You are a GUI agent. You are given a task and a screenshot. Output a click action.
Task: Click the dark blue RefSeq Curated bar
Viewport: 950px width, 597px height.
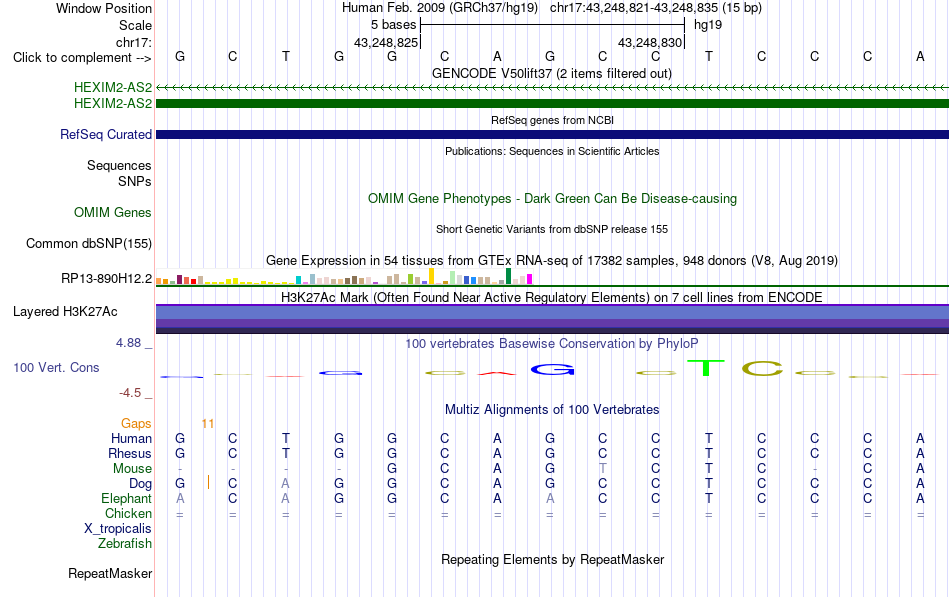tap(552, 135)
